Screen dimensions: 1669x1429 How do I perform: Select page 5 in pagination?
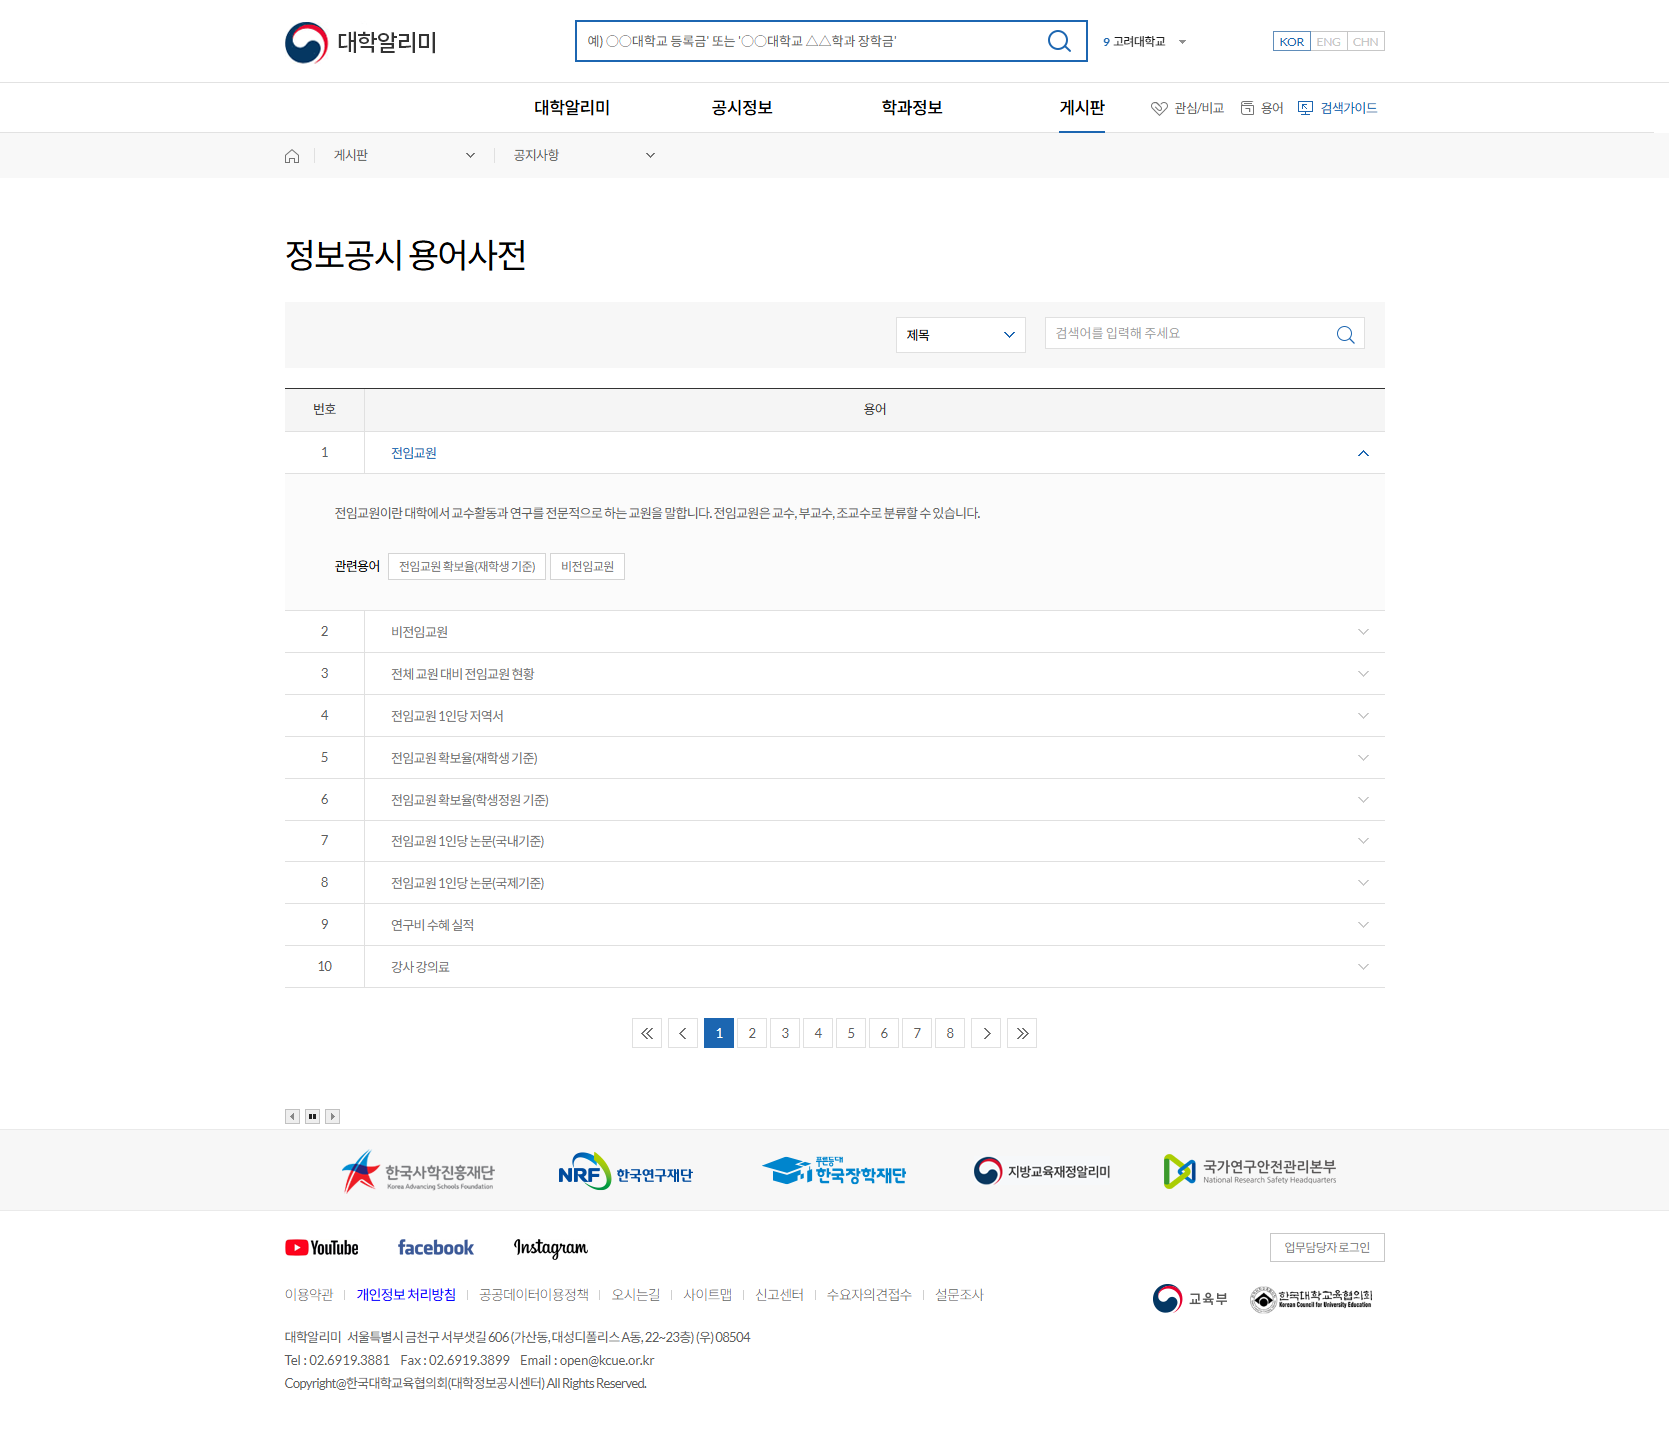pyautogui.click(x=851, y=1033)
